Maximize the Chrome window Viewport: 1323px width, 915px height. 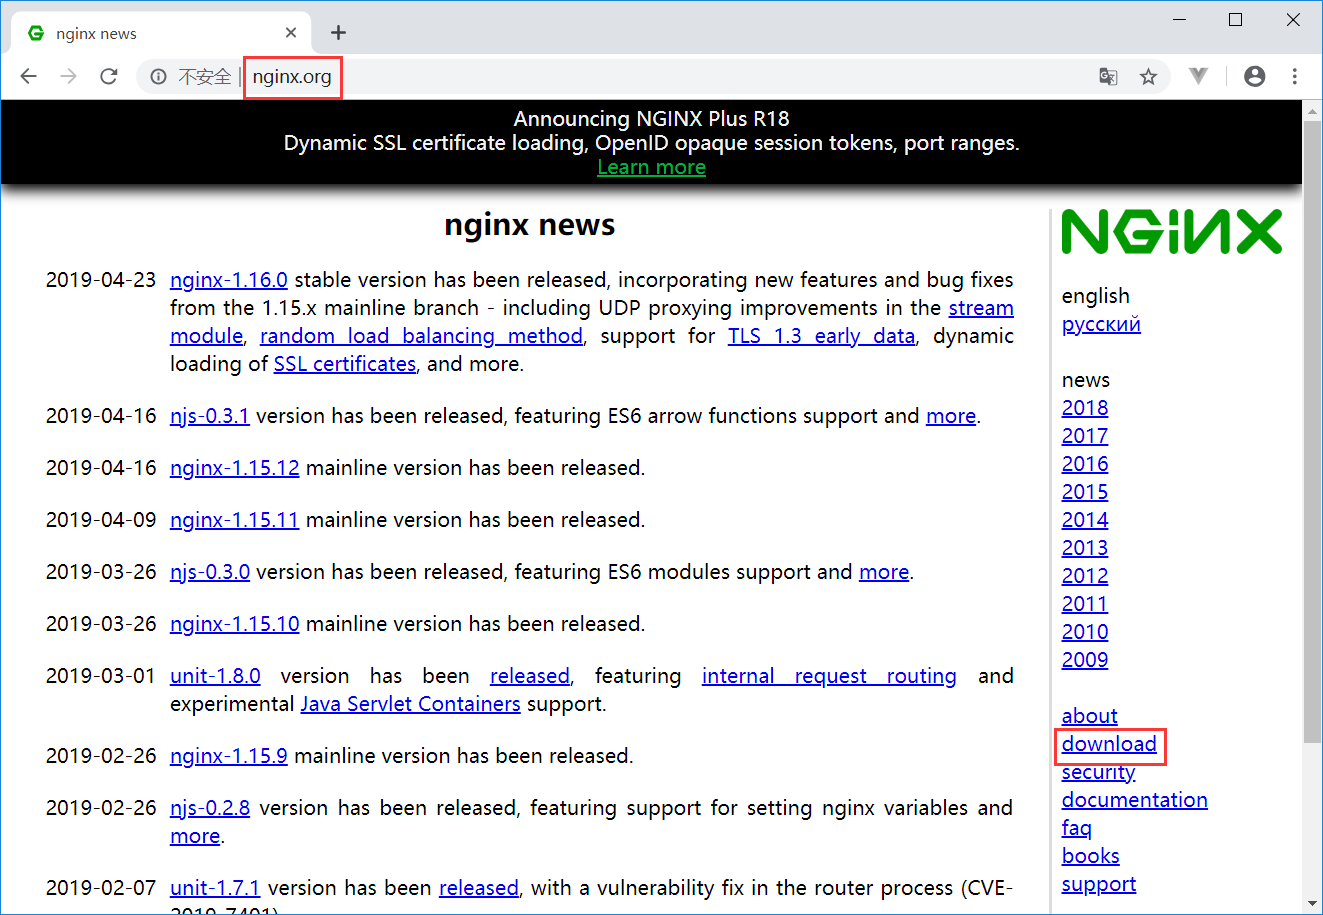point(1236,20)
